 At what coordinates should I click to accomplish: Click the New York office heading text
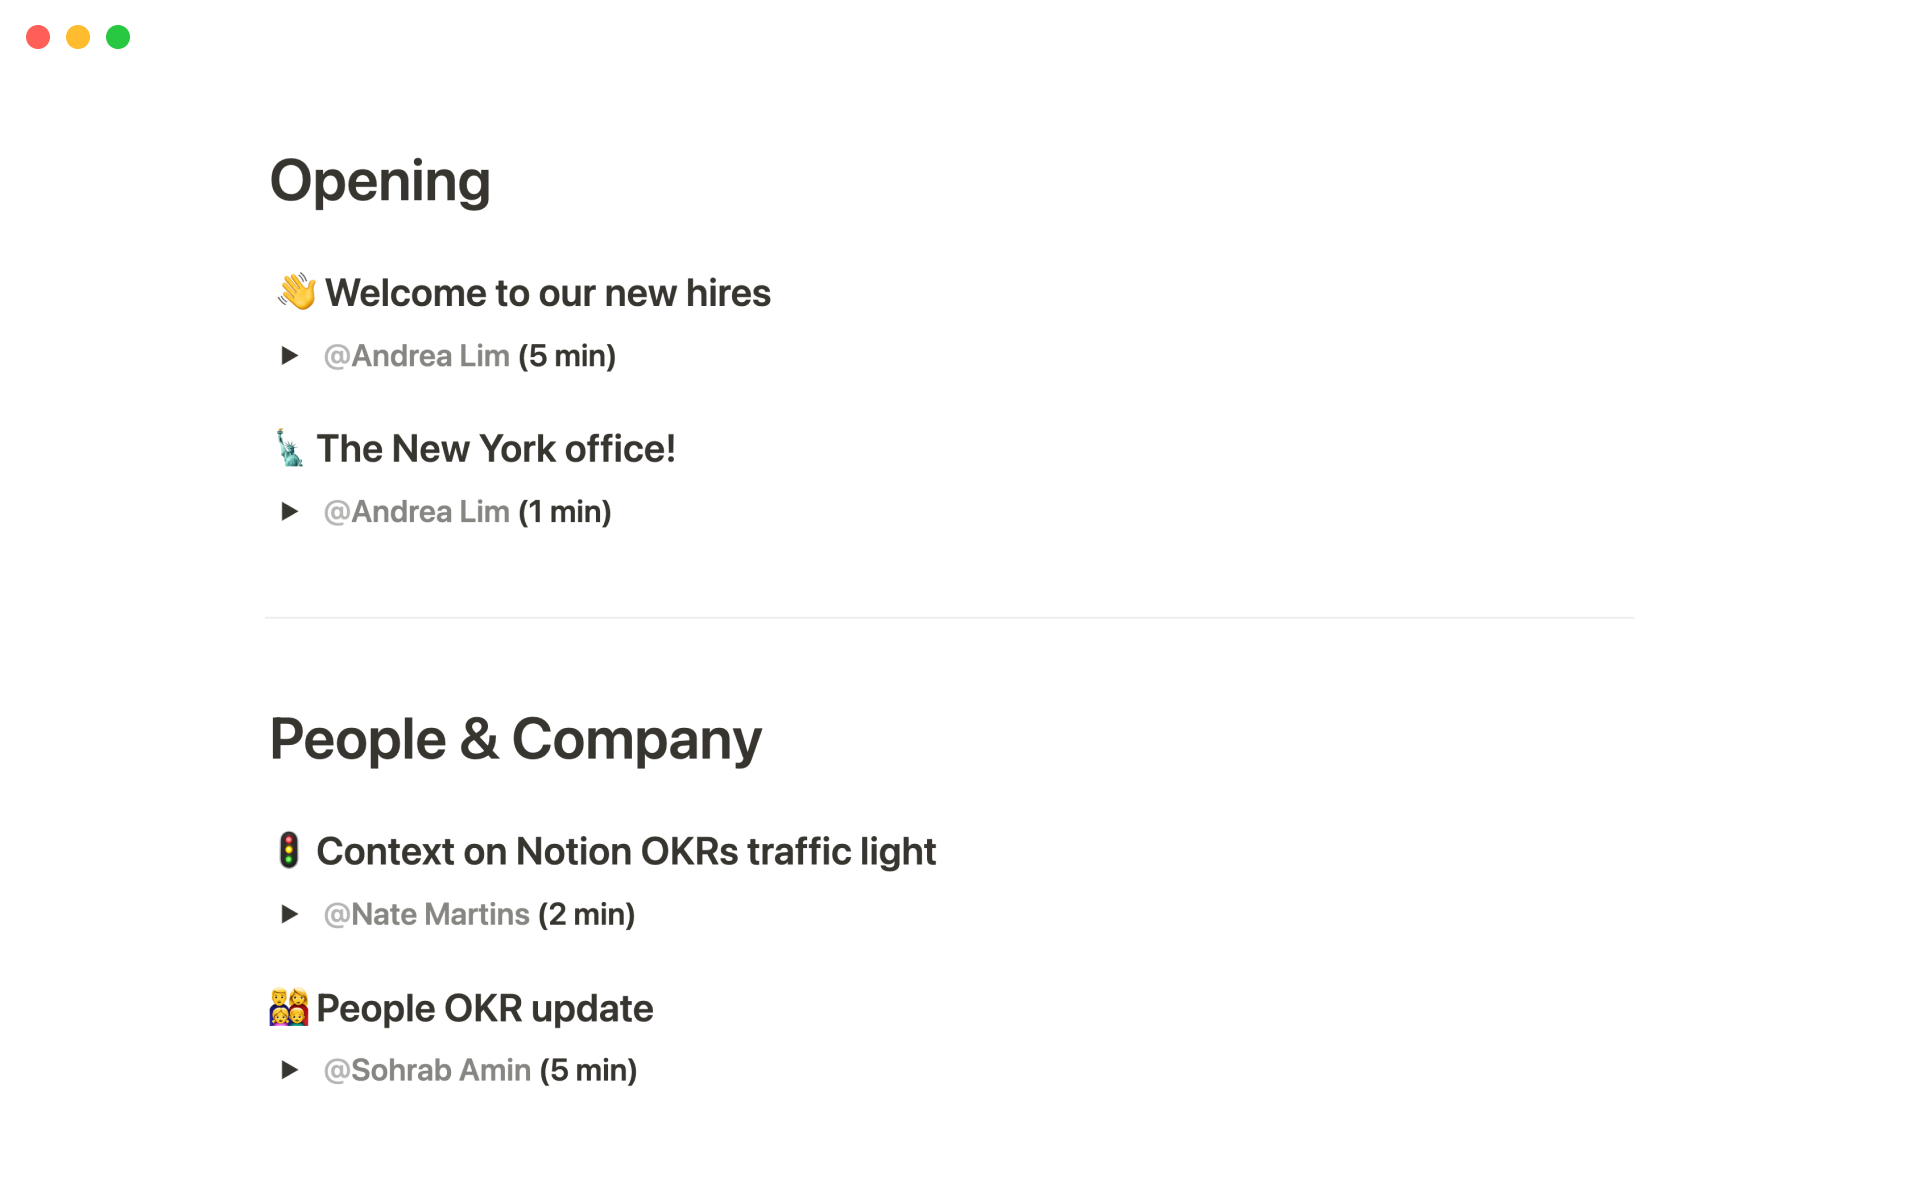click(496, 449)
